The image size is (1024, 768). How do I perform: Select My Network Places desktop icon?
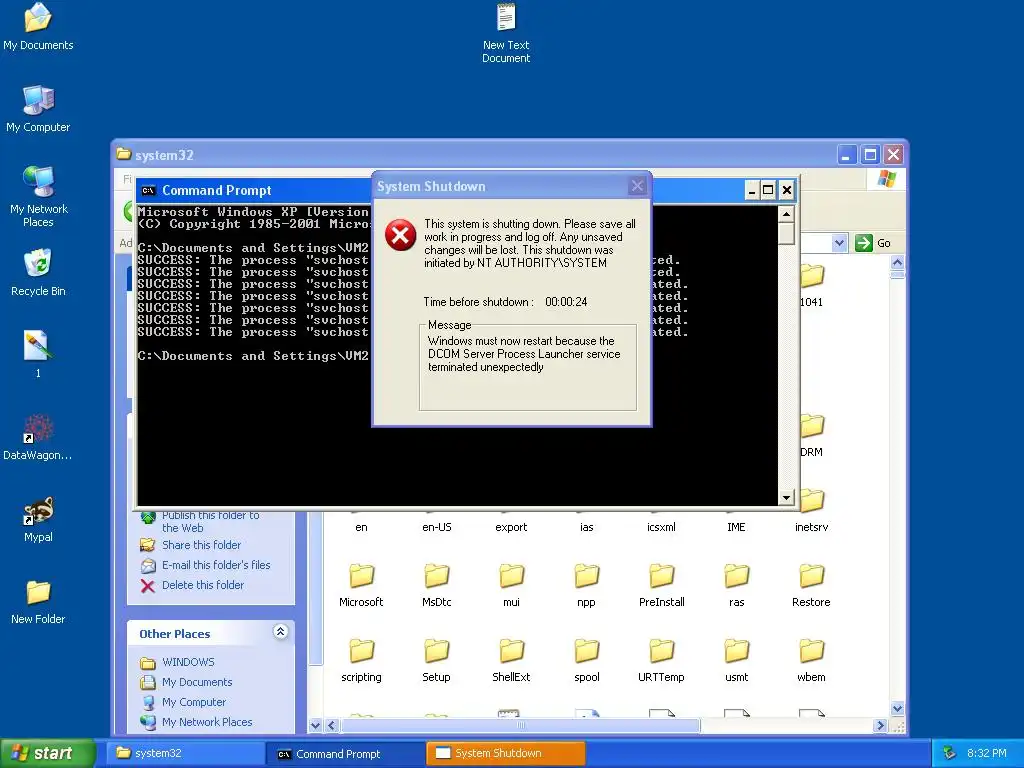tap(38, 196)
